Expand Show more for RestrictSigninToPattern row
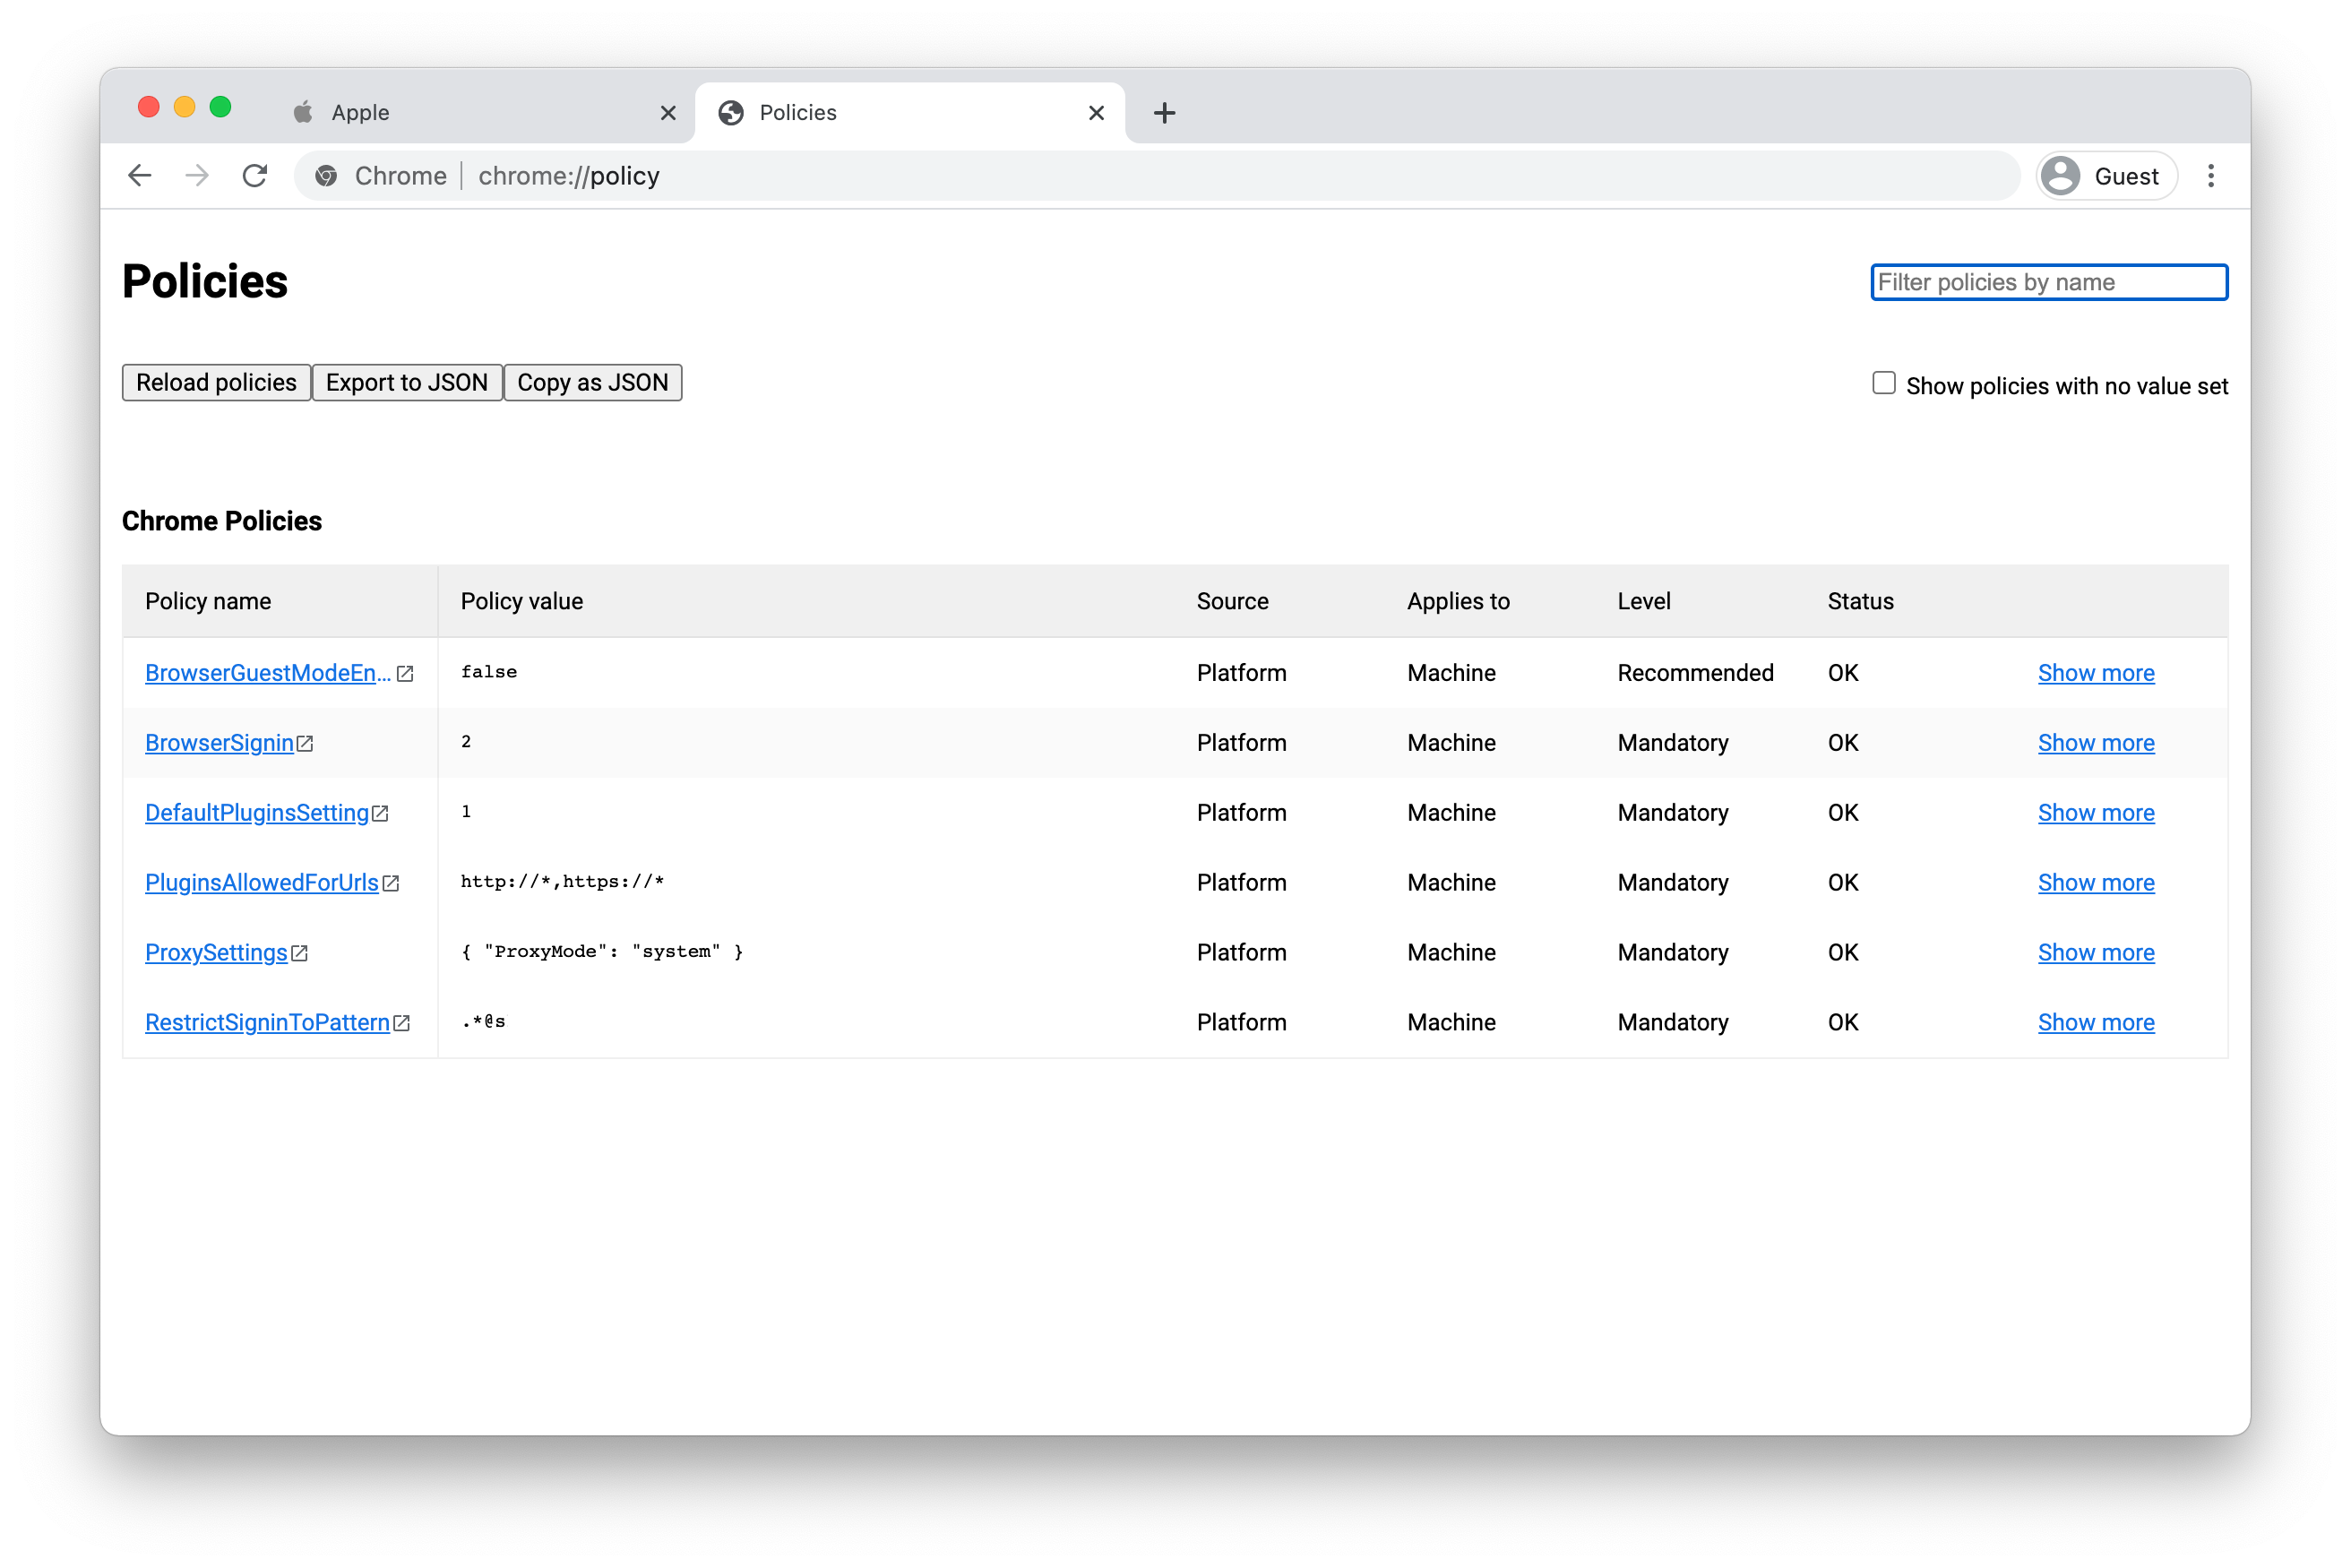Image resolution: width=2351 pixels, height=1568 pixels. [2096, 1023]
